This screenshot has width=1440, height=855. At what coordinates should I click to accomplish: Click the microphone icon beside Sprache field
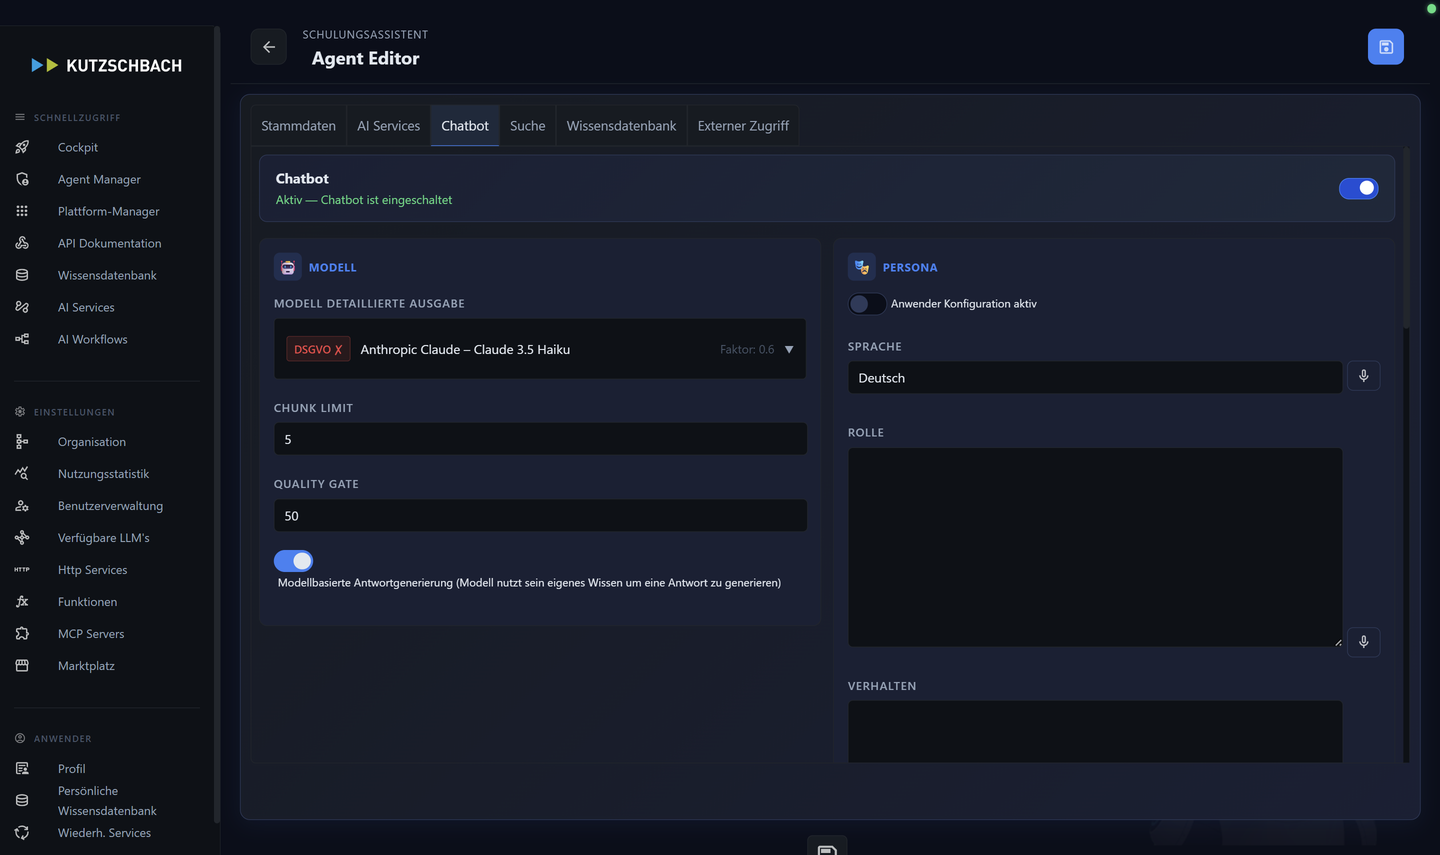1363,376
